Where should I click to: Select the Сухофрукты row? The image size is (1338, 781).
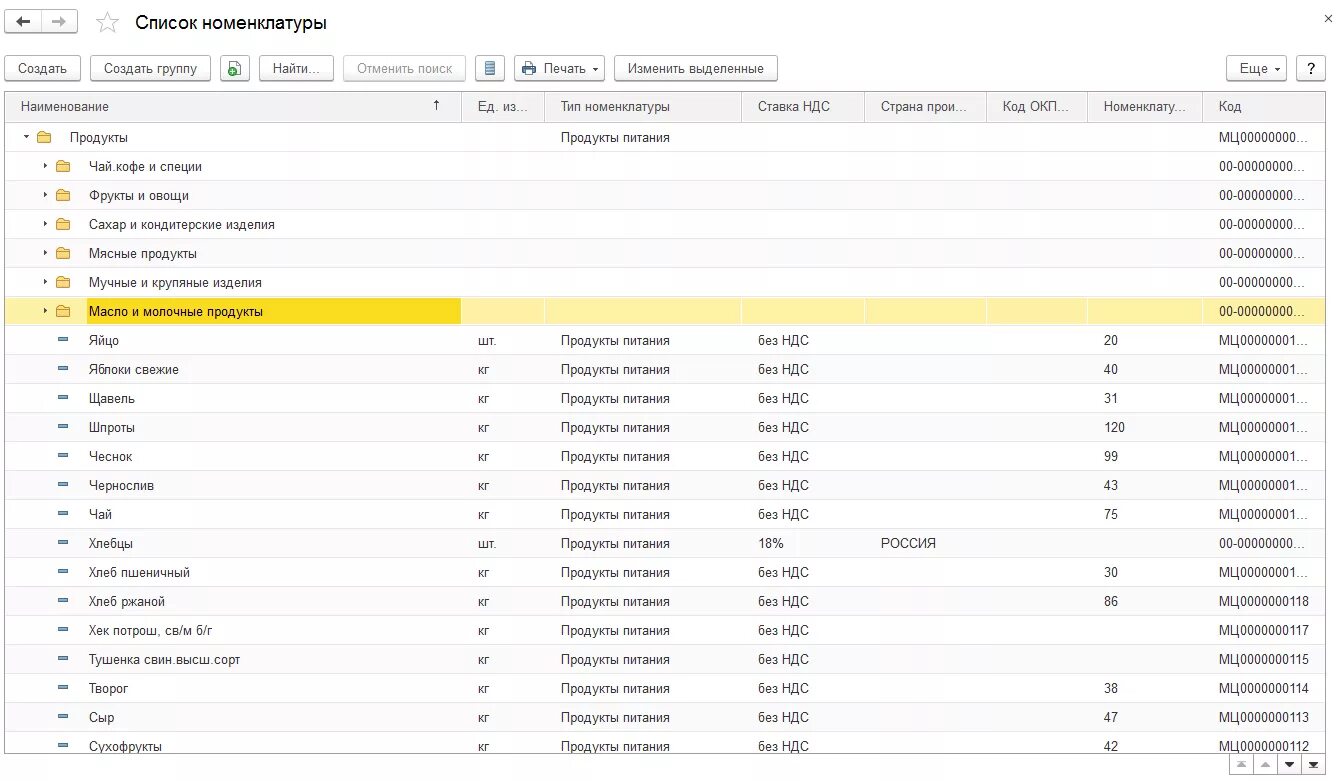665,746
